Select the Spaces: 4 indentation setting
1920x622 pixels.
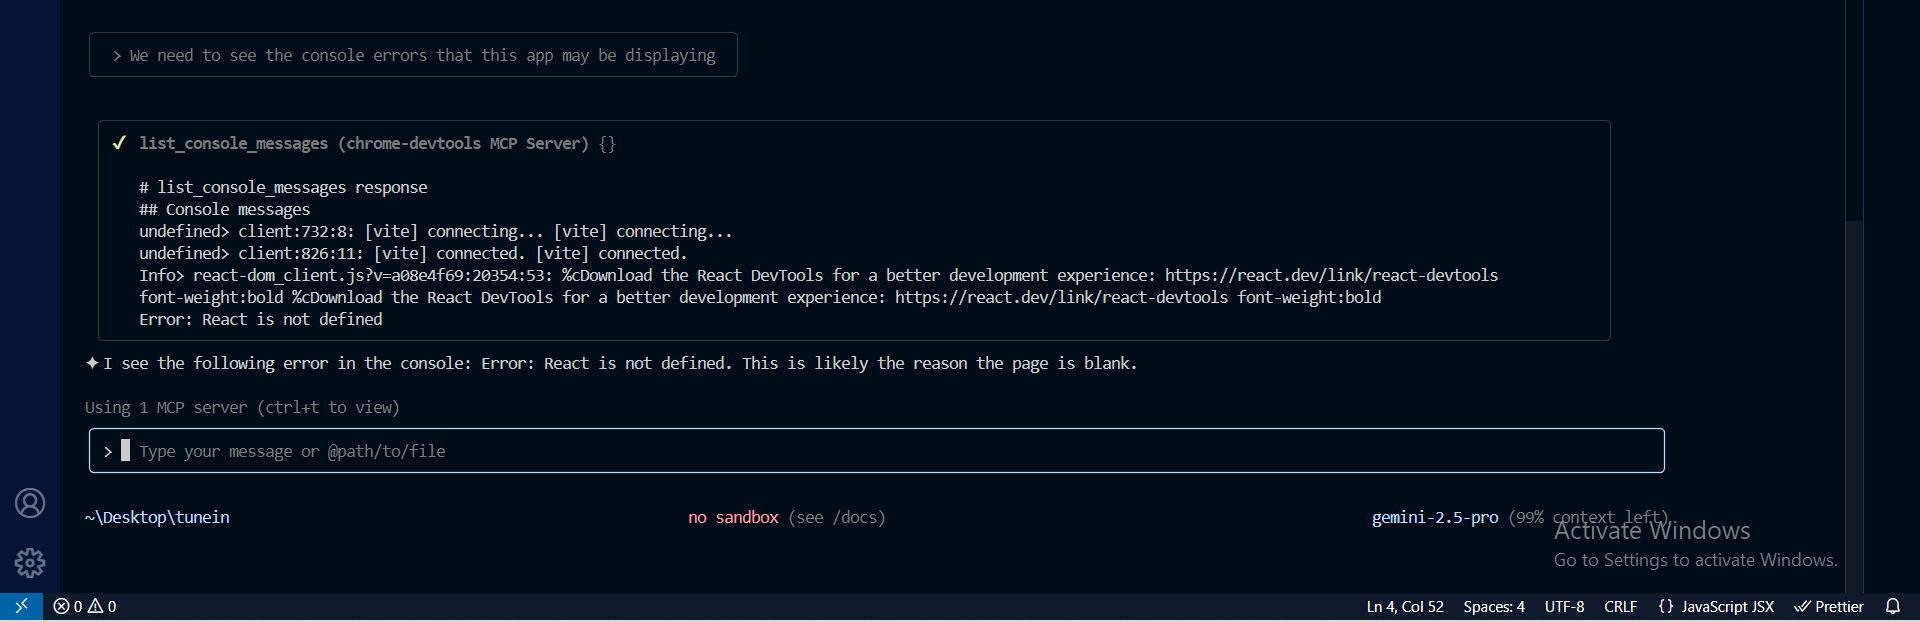(1493, 607)
